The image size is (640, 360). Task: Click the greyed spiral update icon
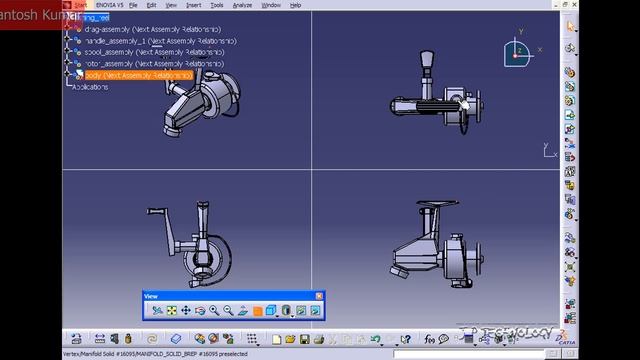pyautogui.click(x=152, y=339)
